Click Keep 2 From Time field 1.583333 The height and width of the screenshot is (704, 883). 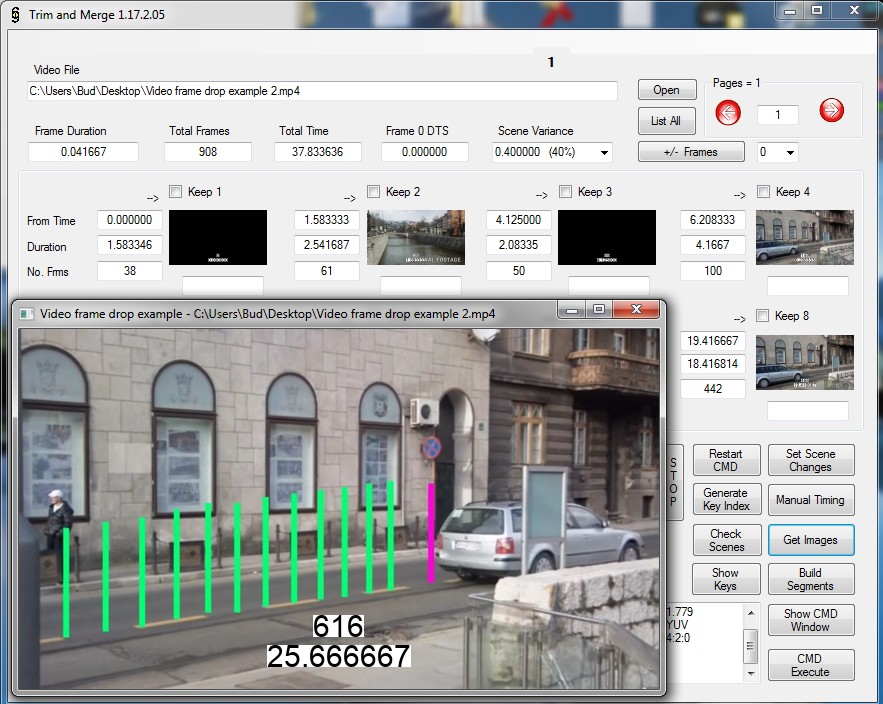[327, 220]
